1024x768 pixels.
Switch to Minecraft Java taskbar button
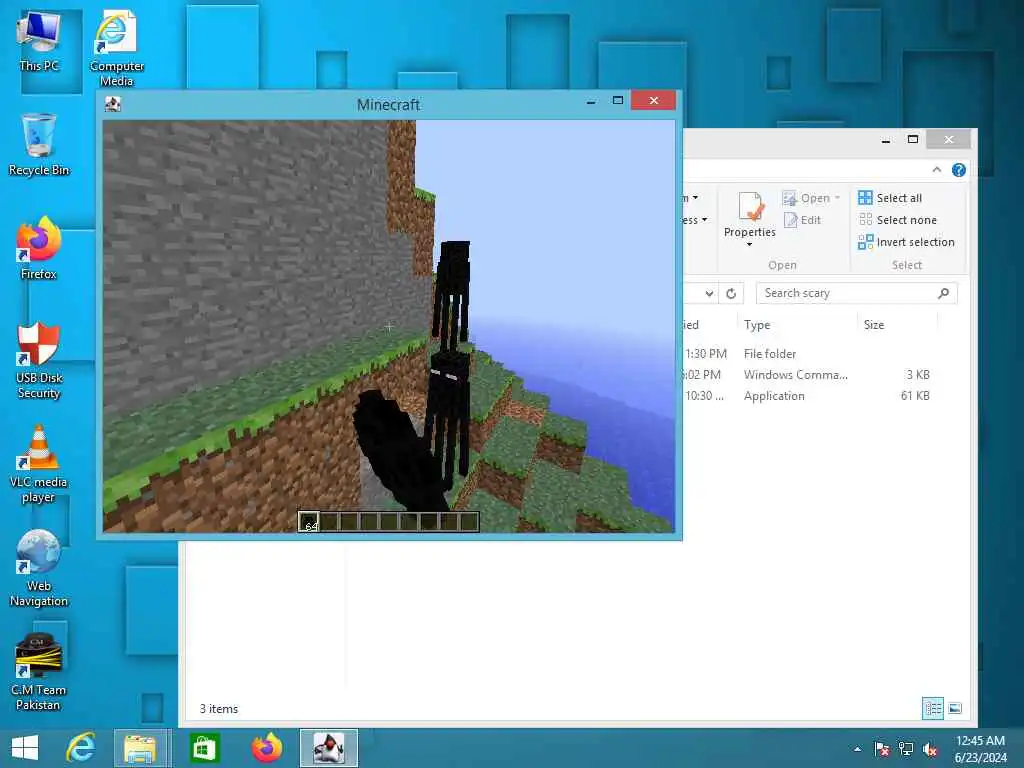(328, 748)
